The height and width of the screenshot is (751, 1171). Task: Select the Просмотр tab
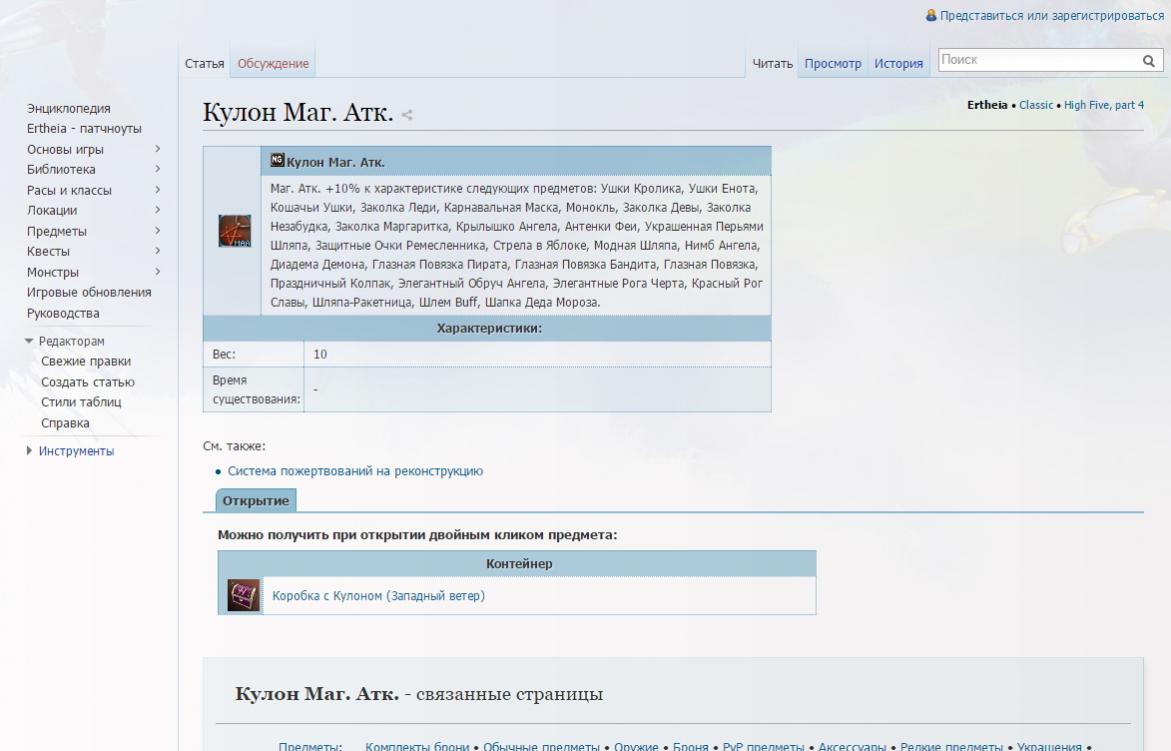tap(833, 64)
